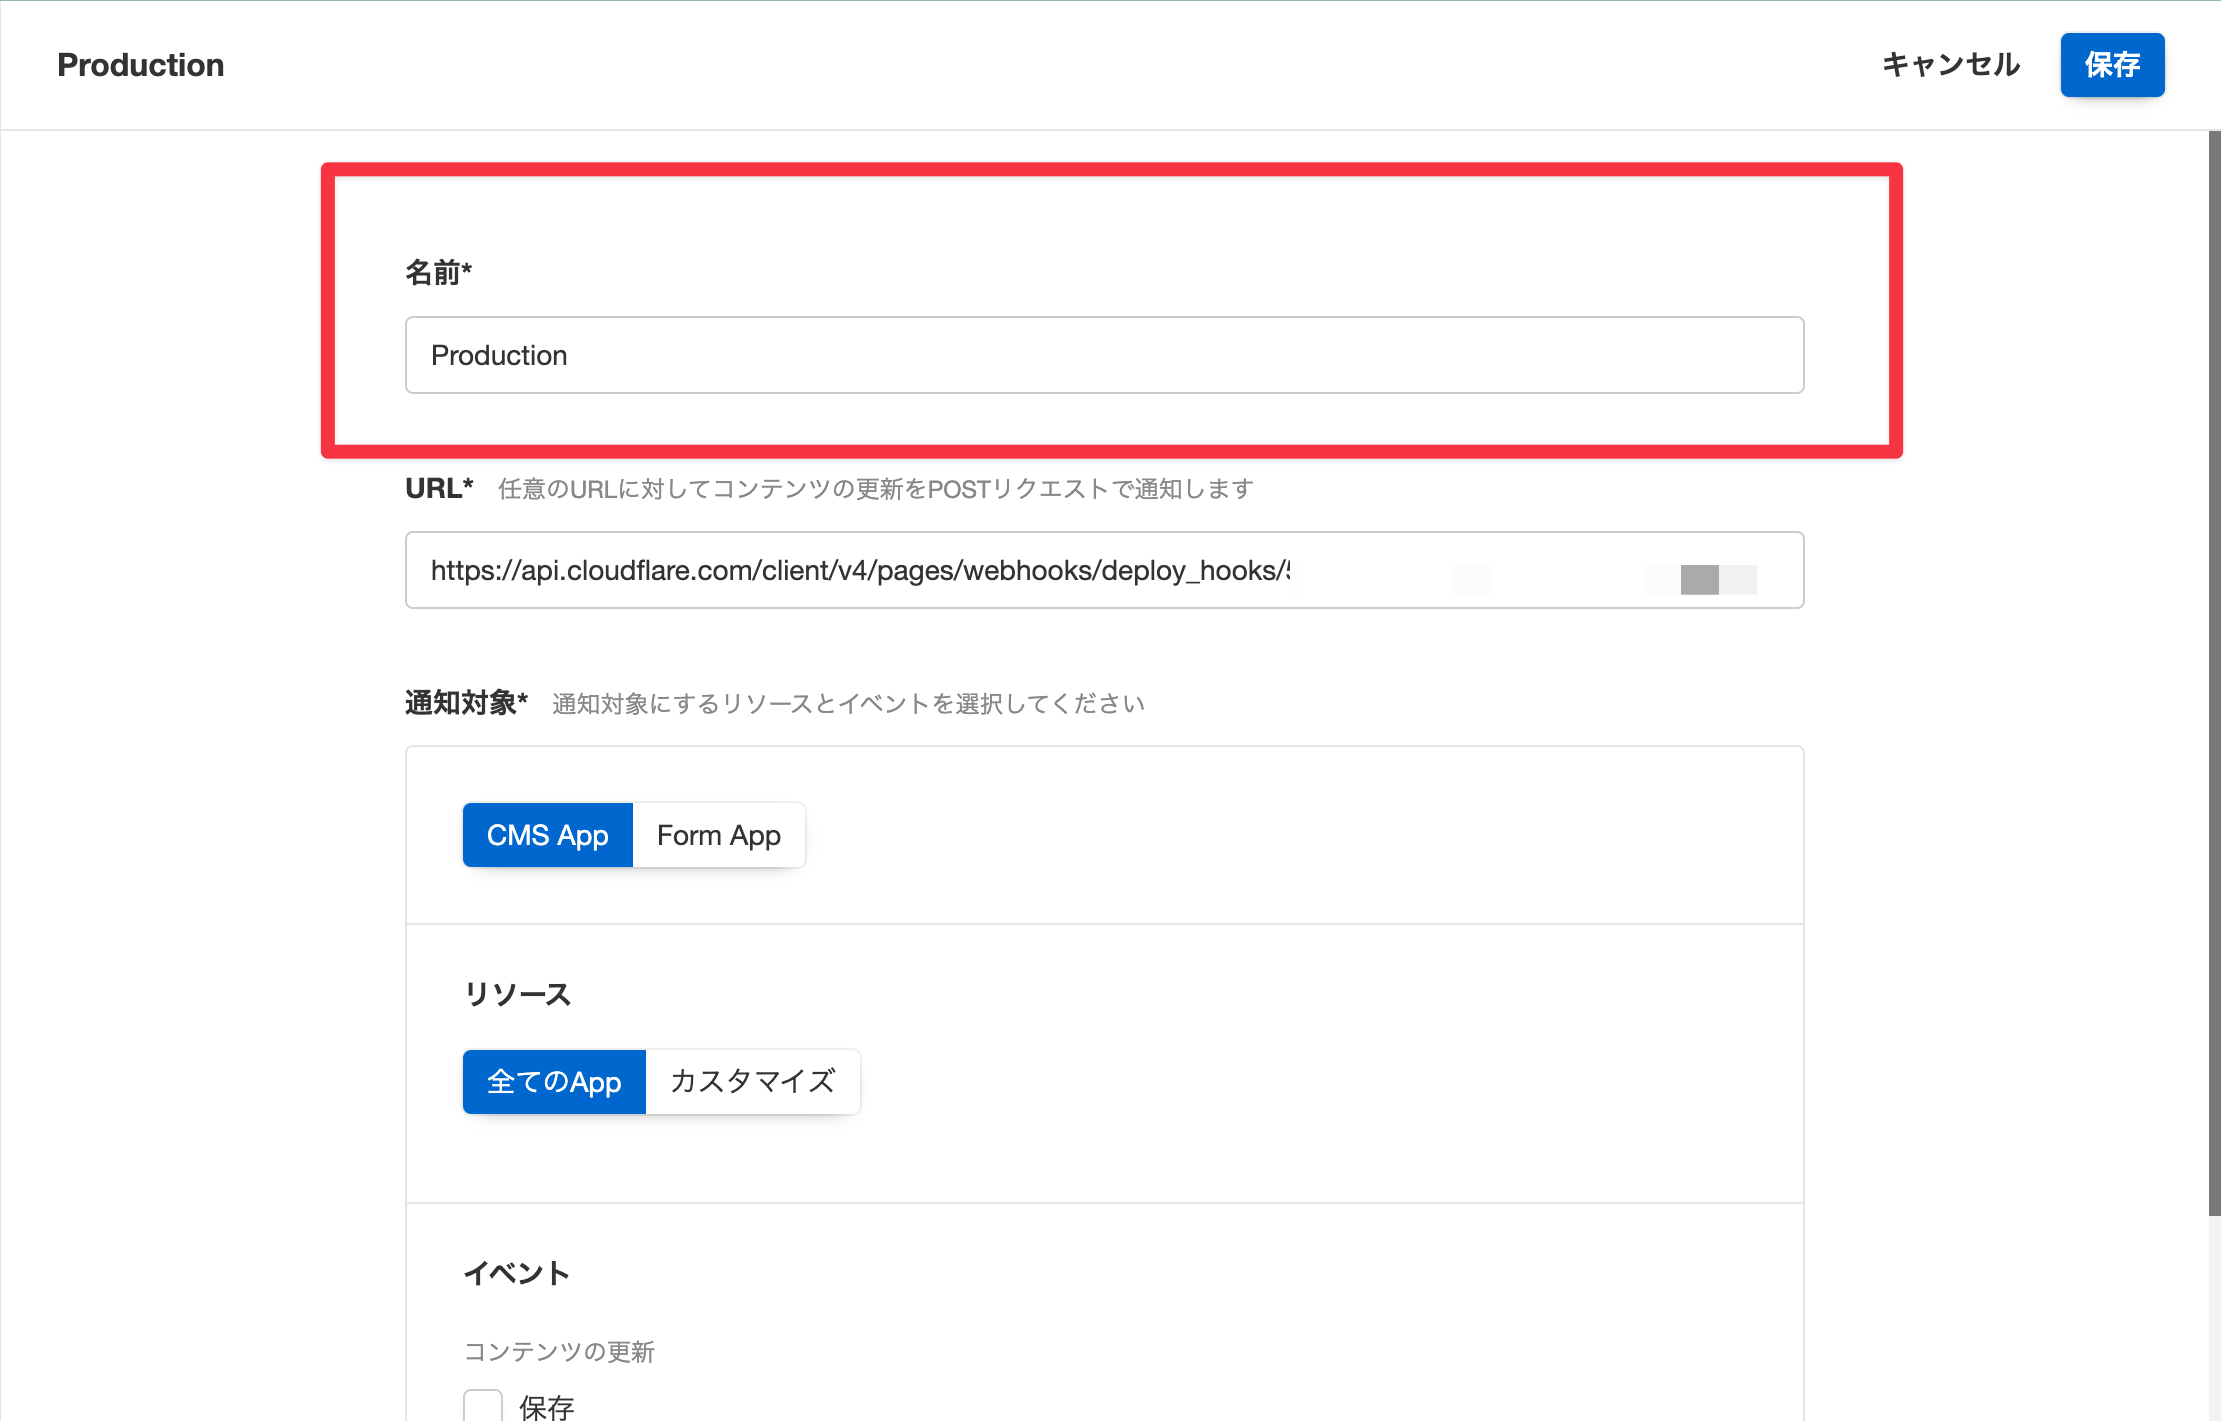Click inside the 名前 field showing Production
Image resolution: width=2221 pixels, height=1421 pixels.
coord(1100,355)
